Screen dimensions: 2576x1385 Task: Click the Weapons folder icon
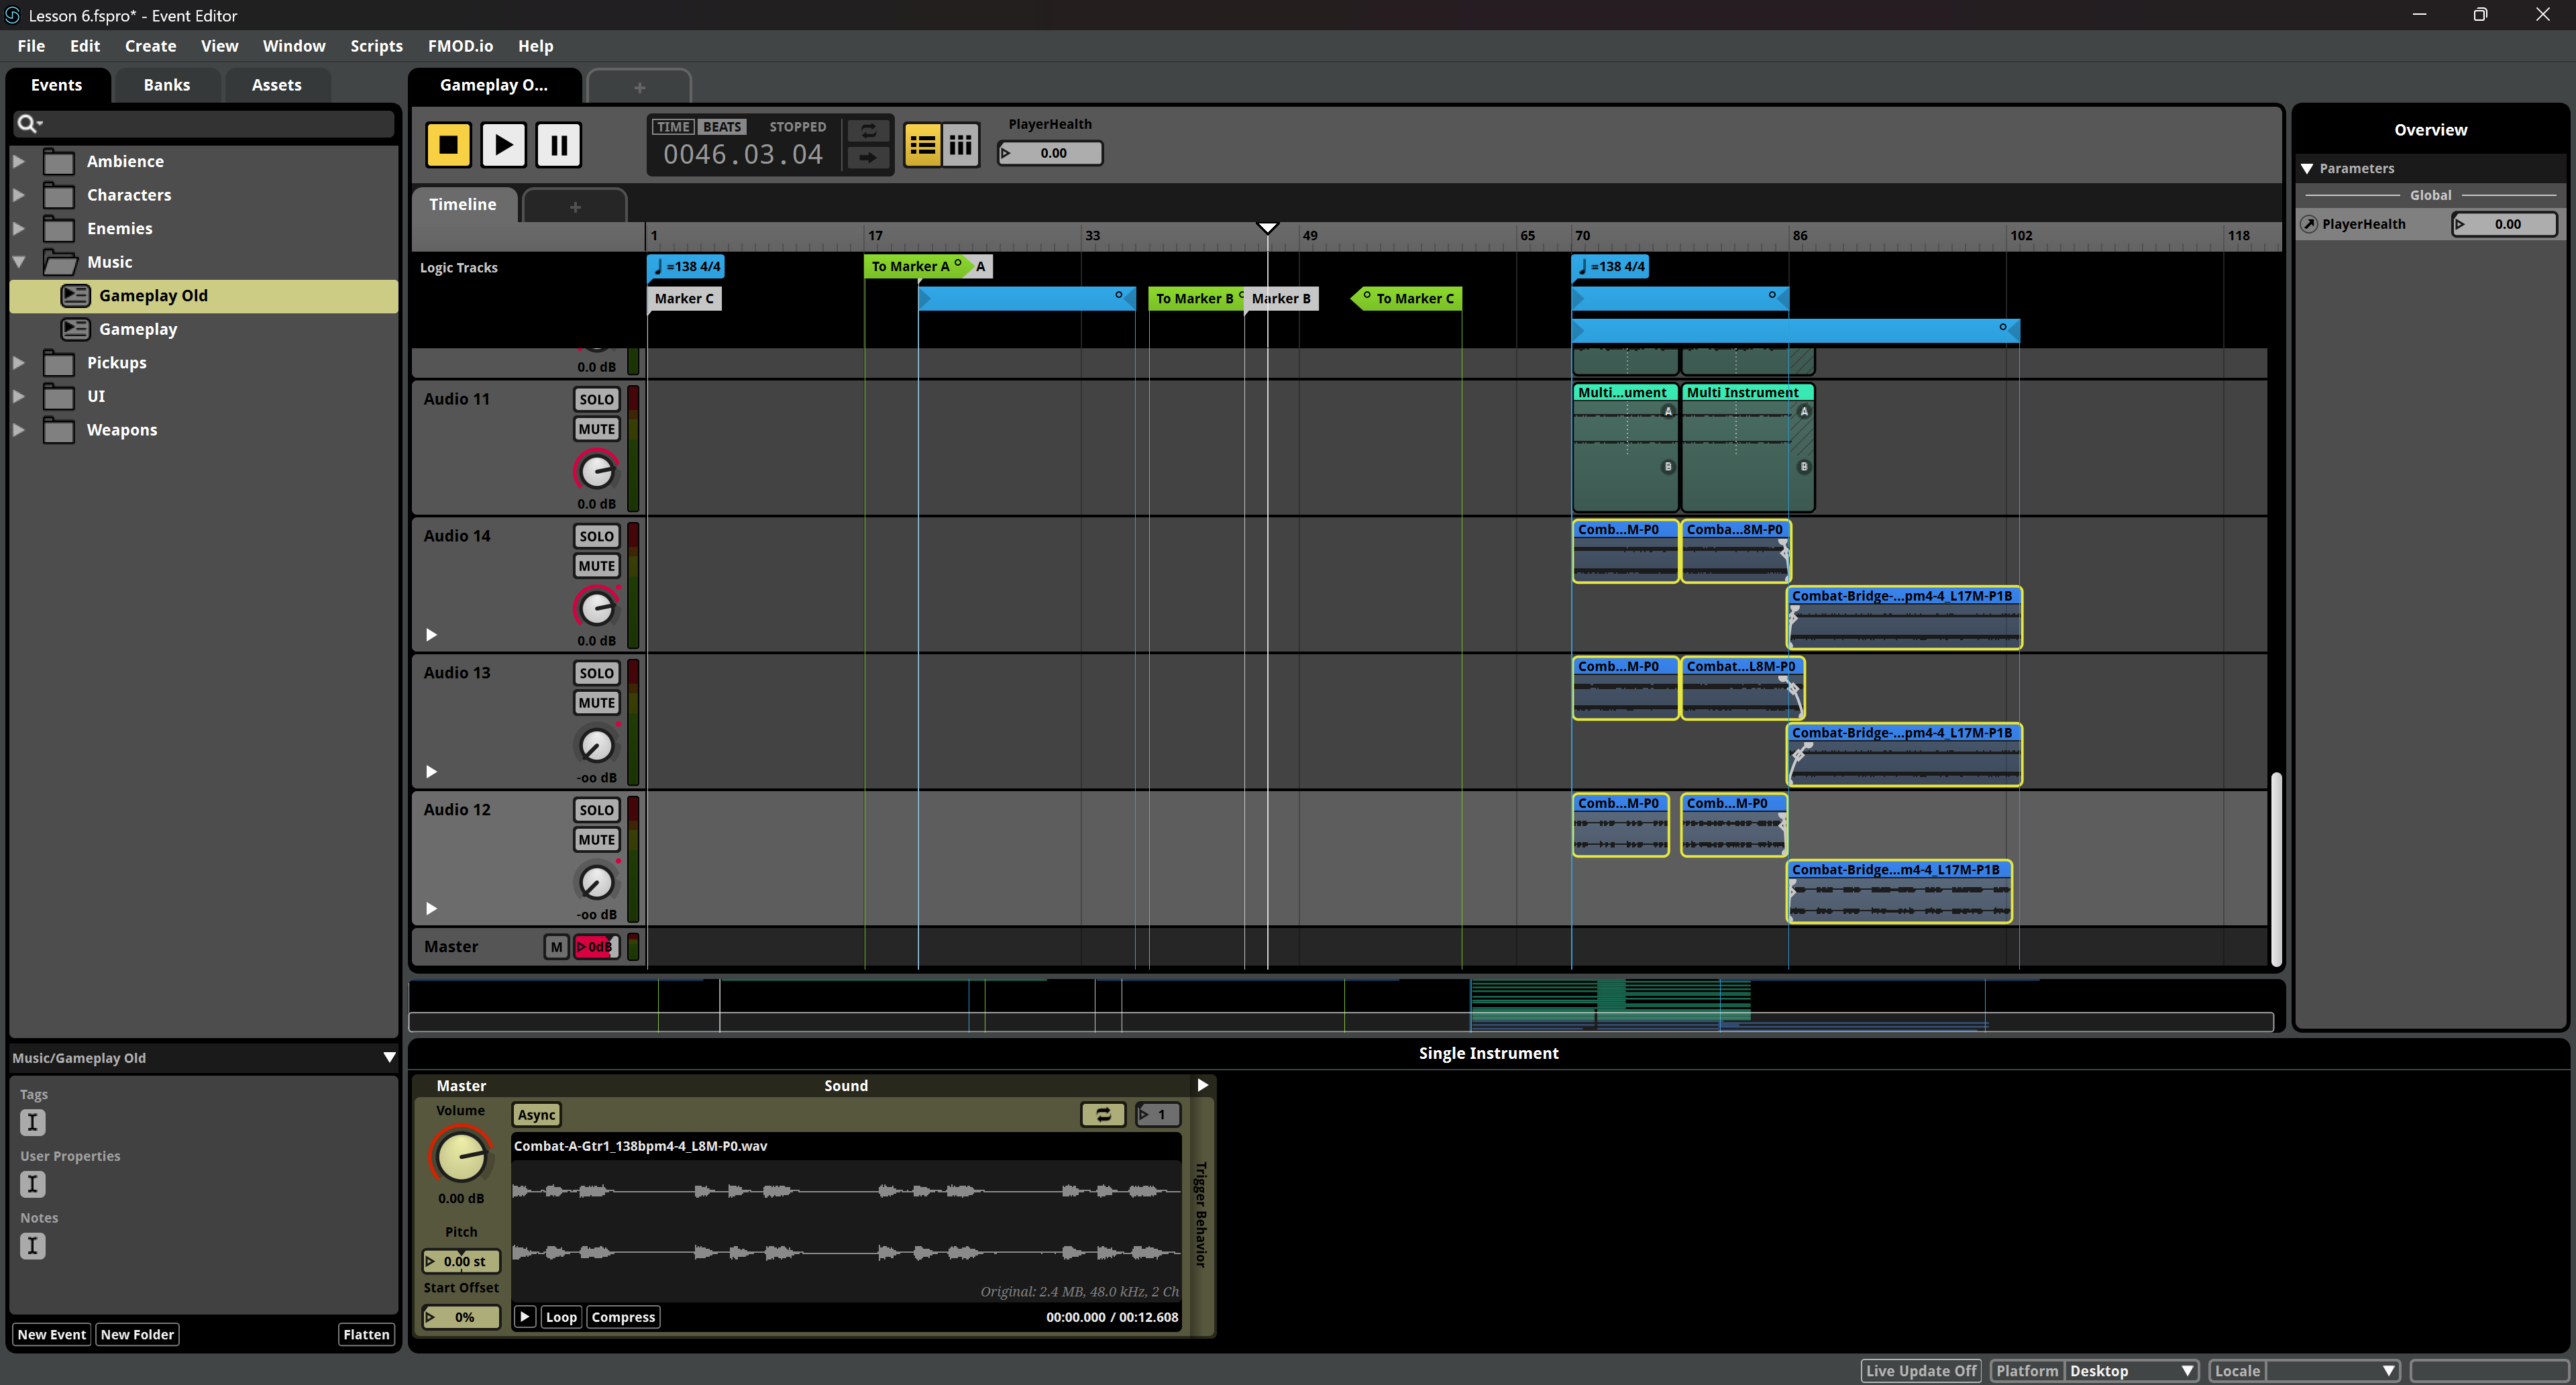point(59,430)
